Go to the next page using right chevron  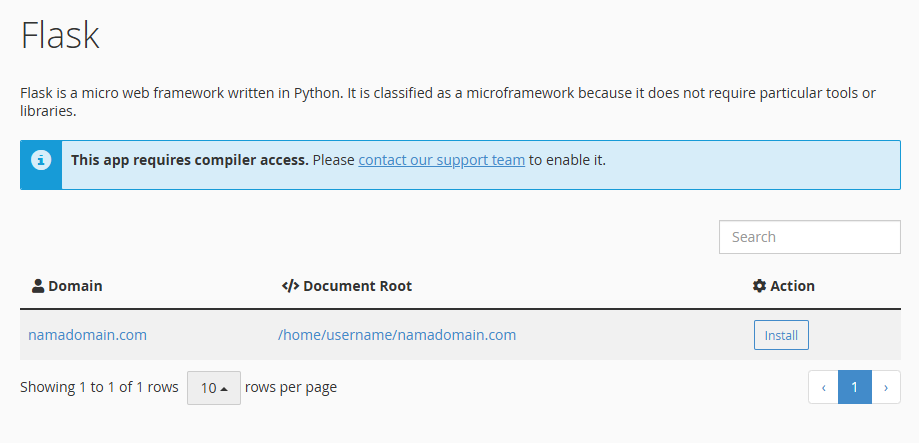tap(886, 387)
